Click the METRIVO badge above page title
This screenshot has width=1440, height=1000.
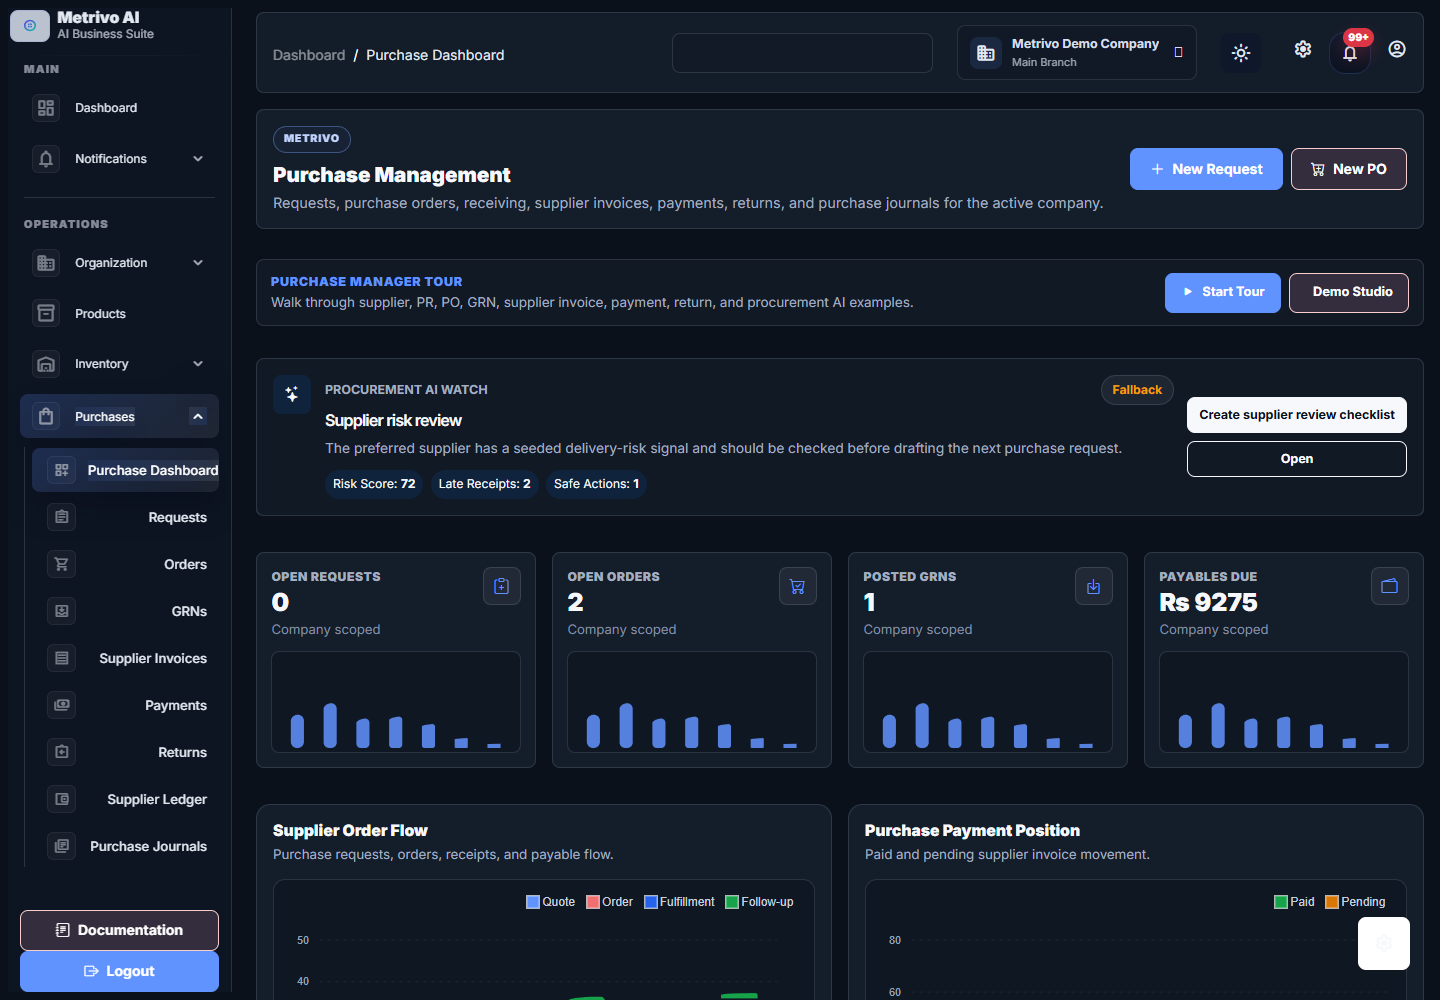coord(311,139)
